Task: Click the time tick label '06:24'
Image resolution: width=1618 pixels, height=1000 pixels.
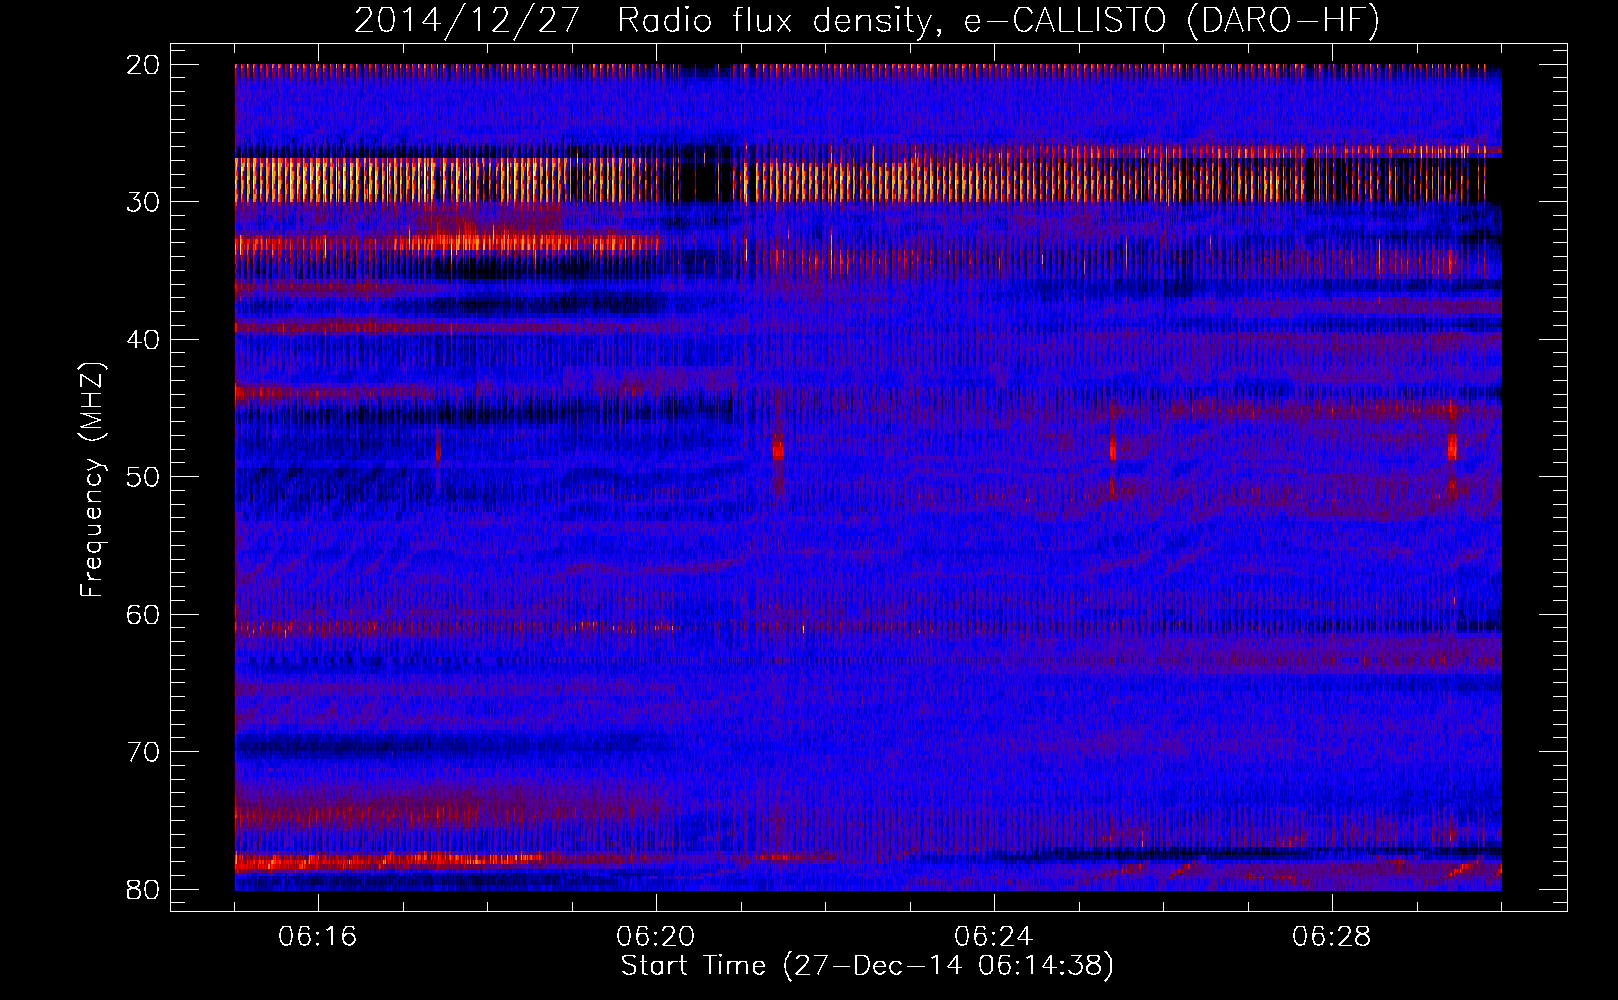Action: coord(994,937)
